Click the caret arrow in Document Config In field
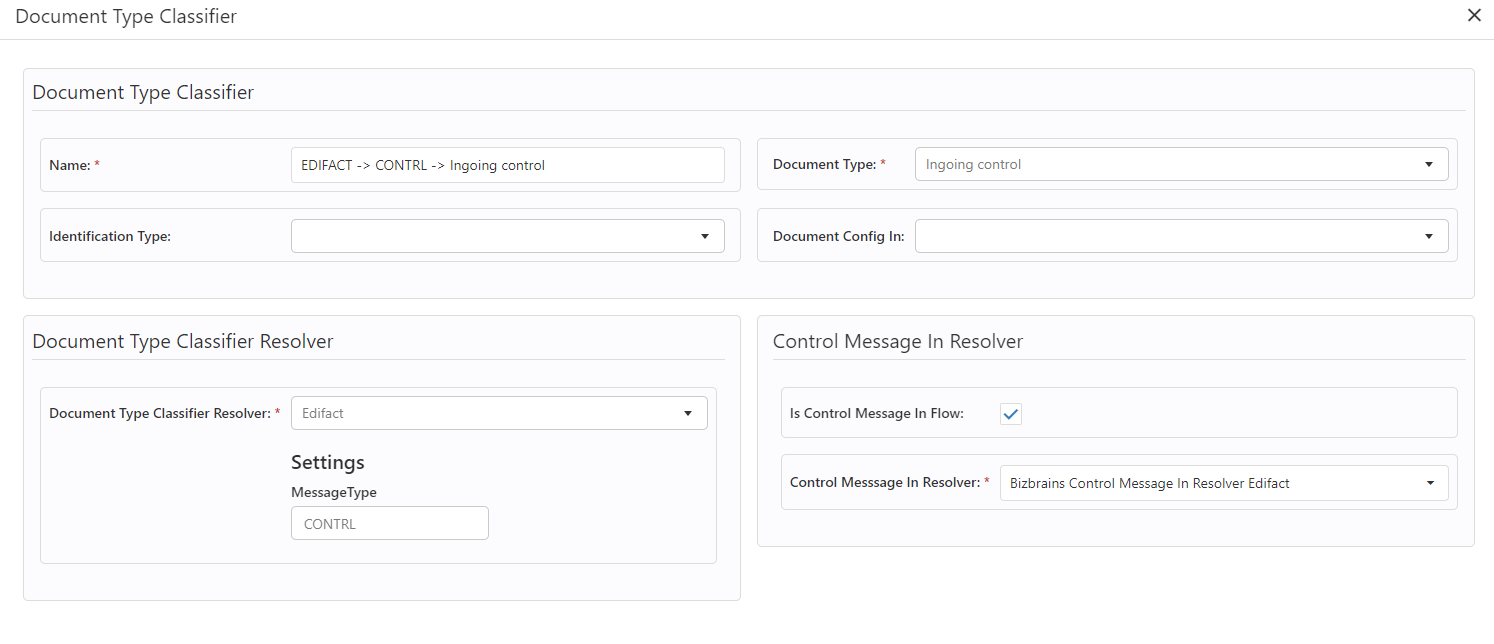Screen dimensions: 1494x644 (x=1429, y=237)
